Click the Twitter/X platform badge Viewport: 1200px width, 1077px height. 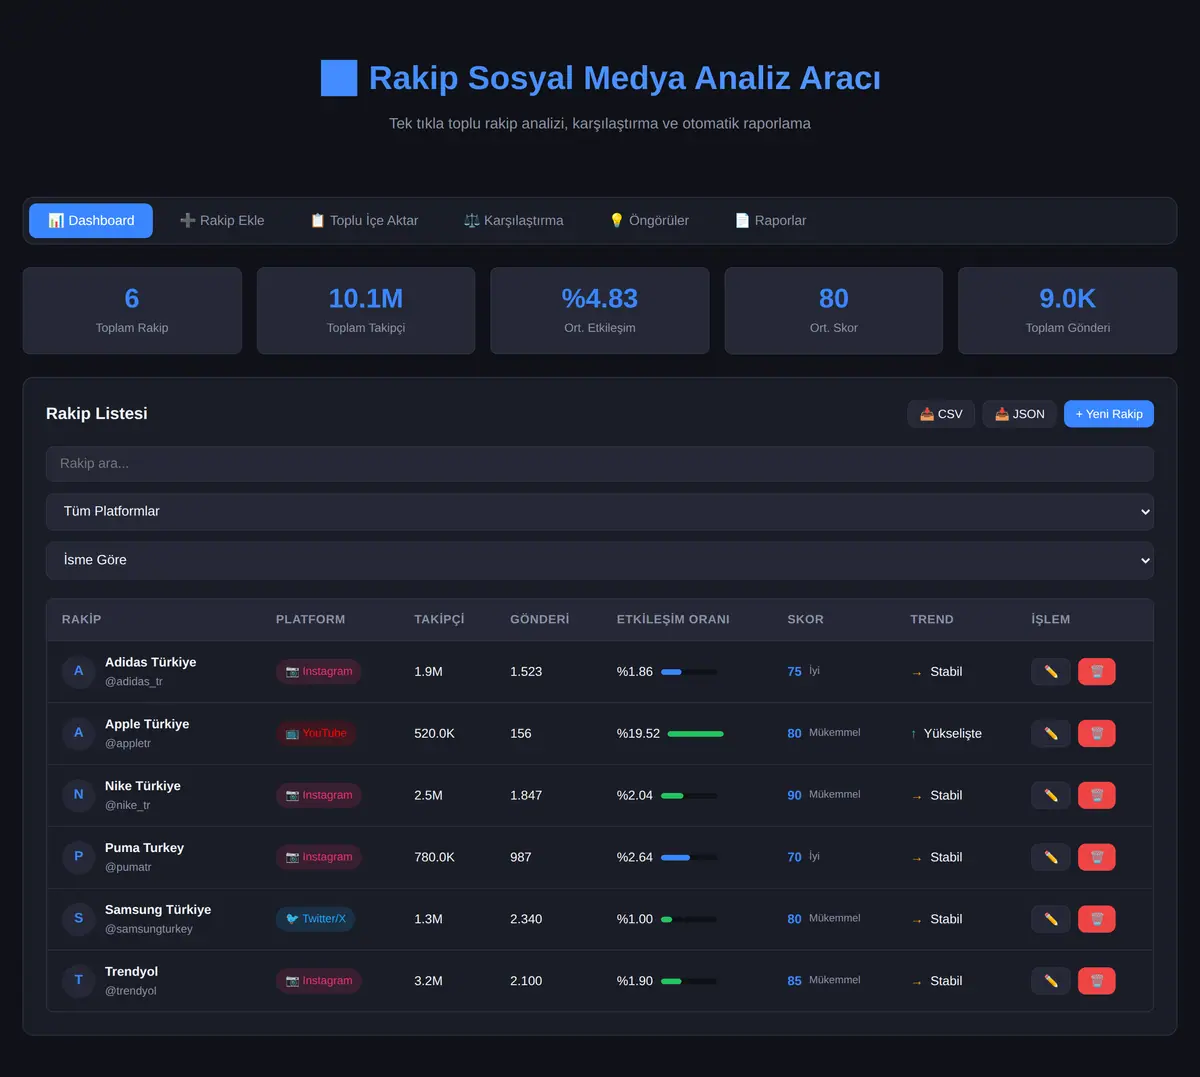click(x=316, y=919)
